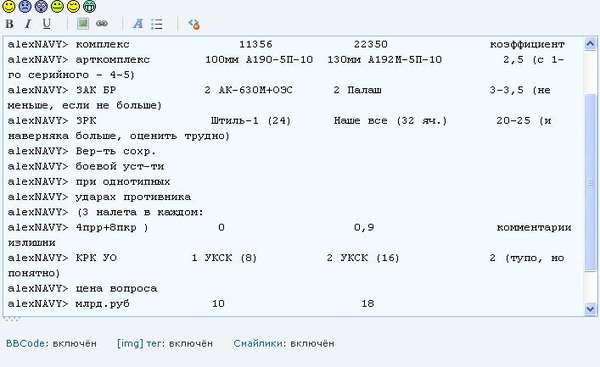Click on the text '2 Палаш'
The width and height of the screenshot is (600, 367).
pyautogui.click(x=357, y=90)
